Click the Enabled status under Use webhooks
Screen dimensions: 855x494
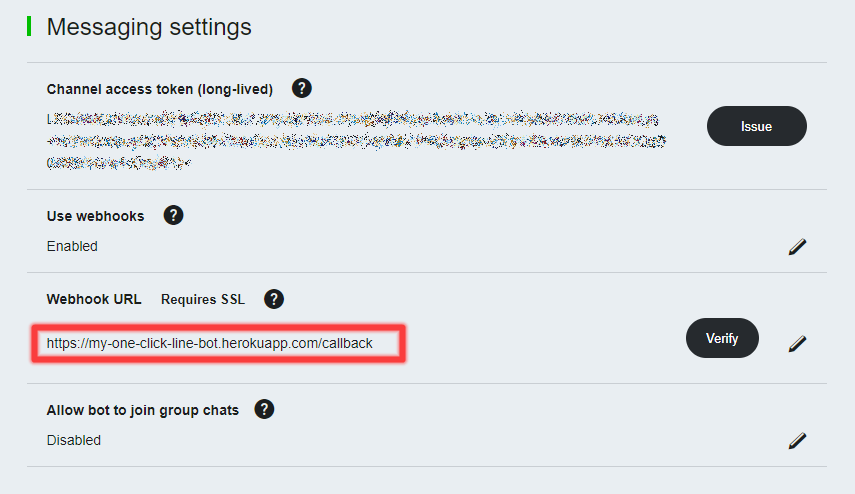72,246
